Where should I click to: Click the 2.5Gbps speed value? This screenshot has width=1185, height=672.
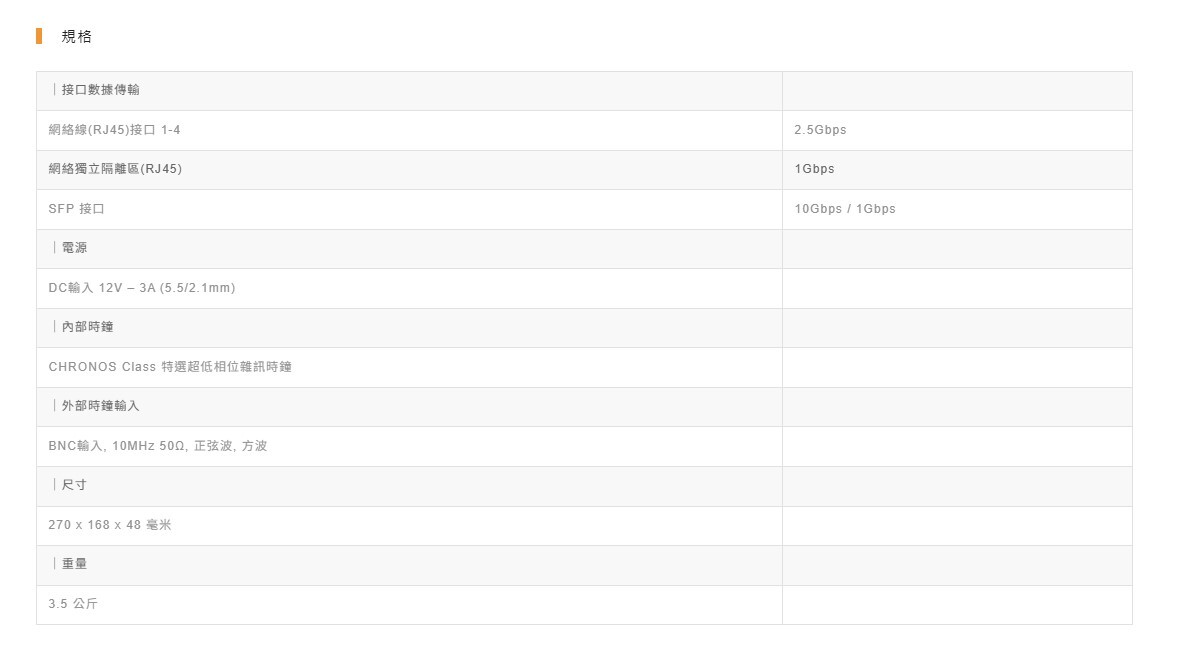pos(820,130)
